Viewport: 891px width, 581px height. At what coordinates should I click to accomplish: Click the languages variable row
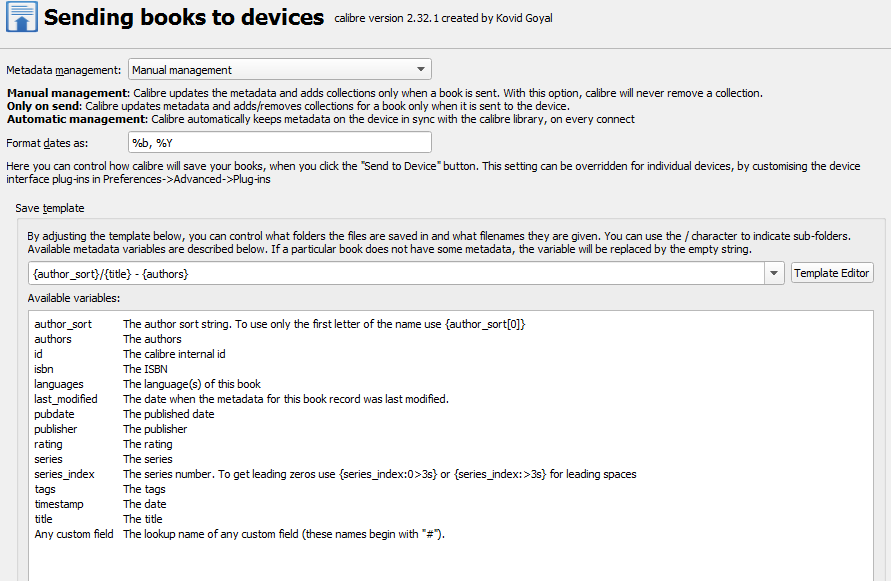(x=59, y=384)
